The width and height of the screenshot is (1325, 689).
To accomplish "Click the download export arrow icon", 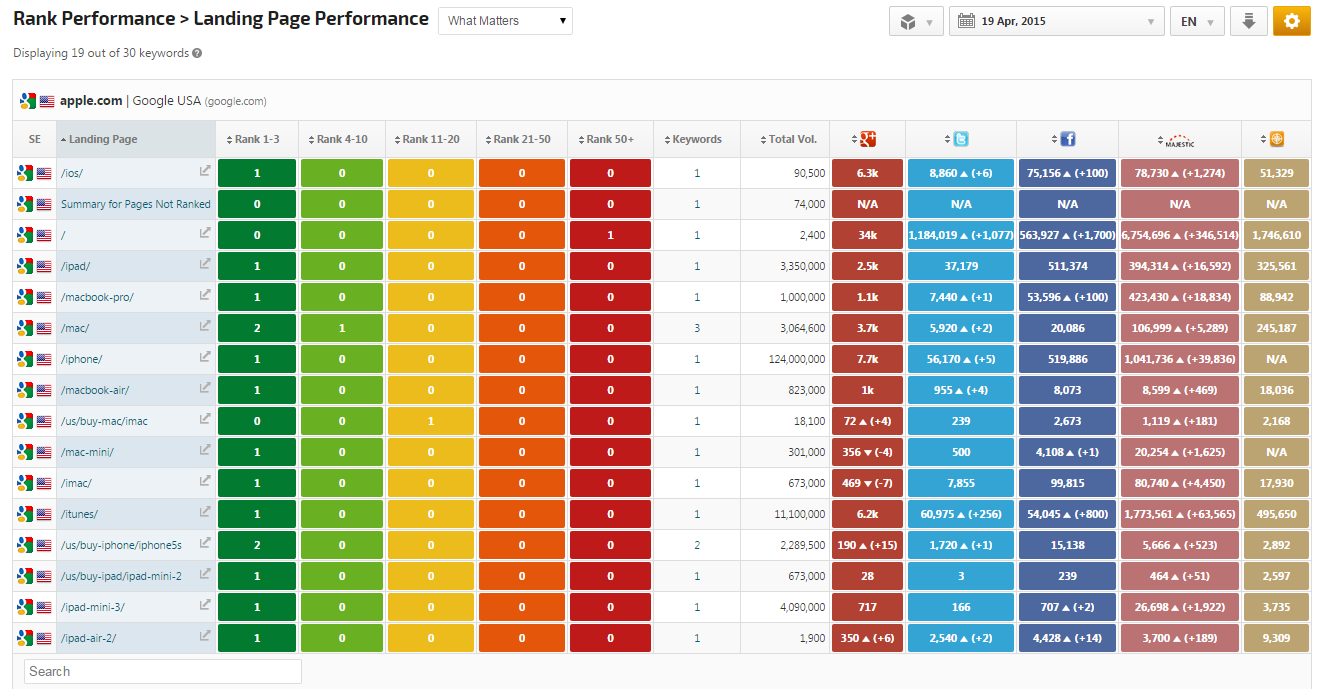I will pos(1248,21).
